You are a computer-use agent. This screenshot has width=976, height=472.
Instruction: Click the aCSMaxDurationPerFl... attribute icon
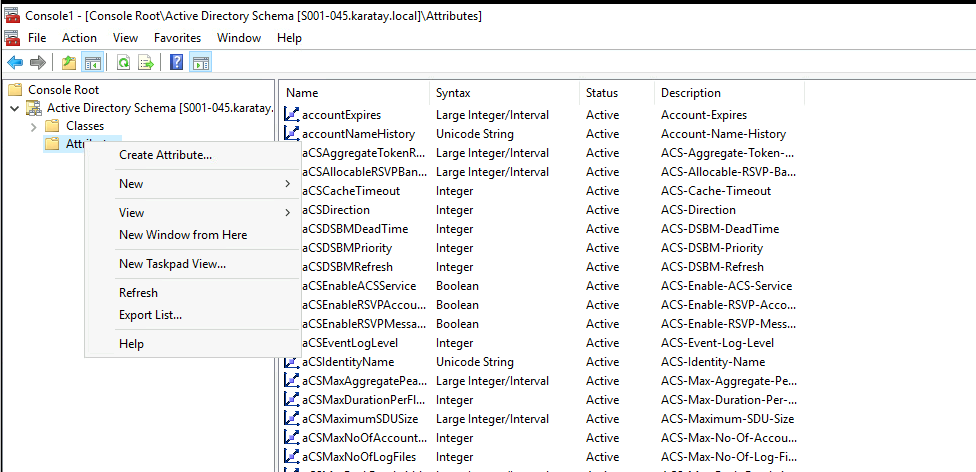[291, 399]
